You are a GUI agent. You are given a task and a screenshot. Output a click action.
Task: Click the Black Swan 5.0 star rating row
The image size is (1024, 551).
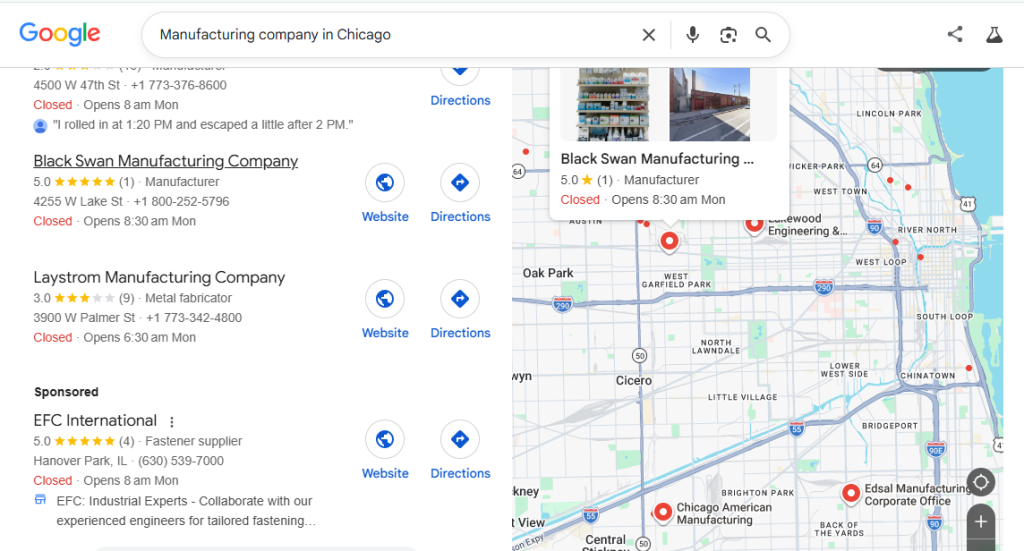[x=126, y=181]
